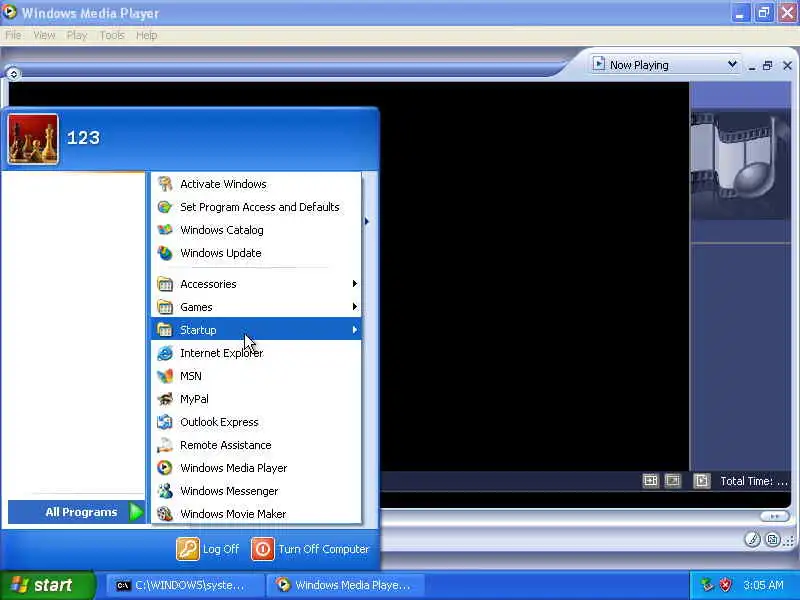This screenshot has width=800, height=600.
Task: Expand the Accessories submenu arrow
Action: coord(355,284)
